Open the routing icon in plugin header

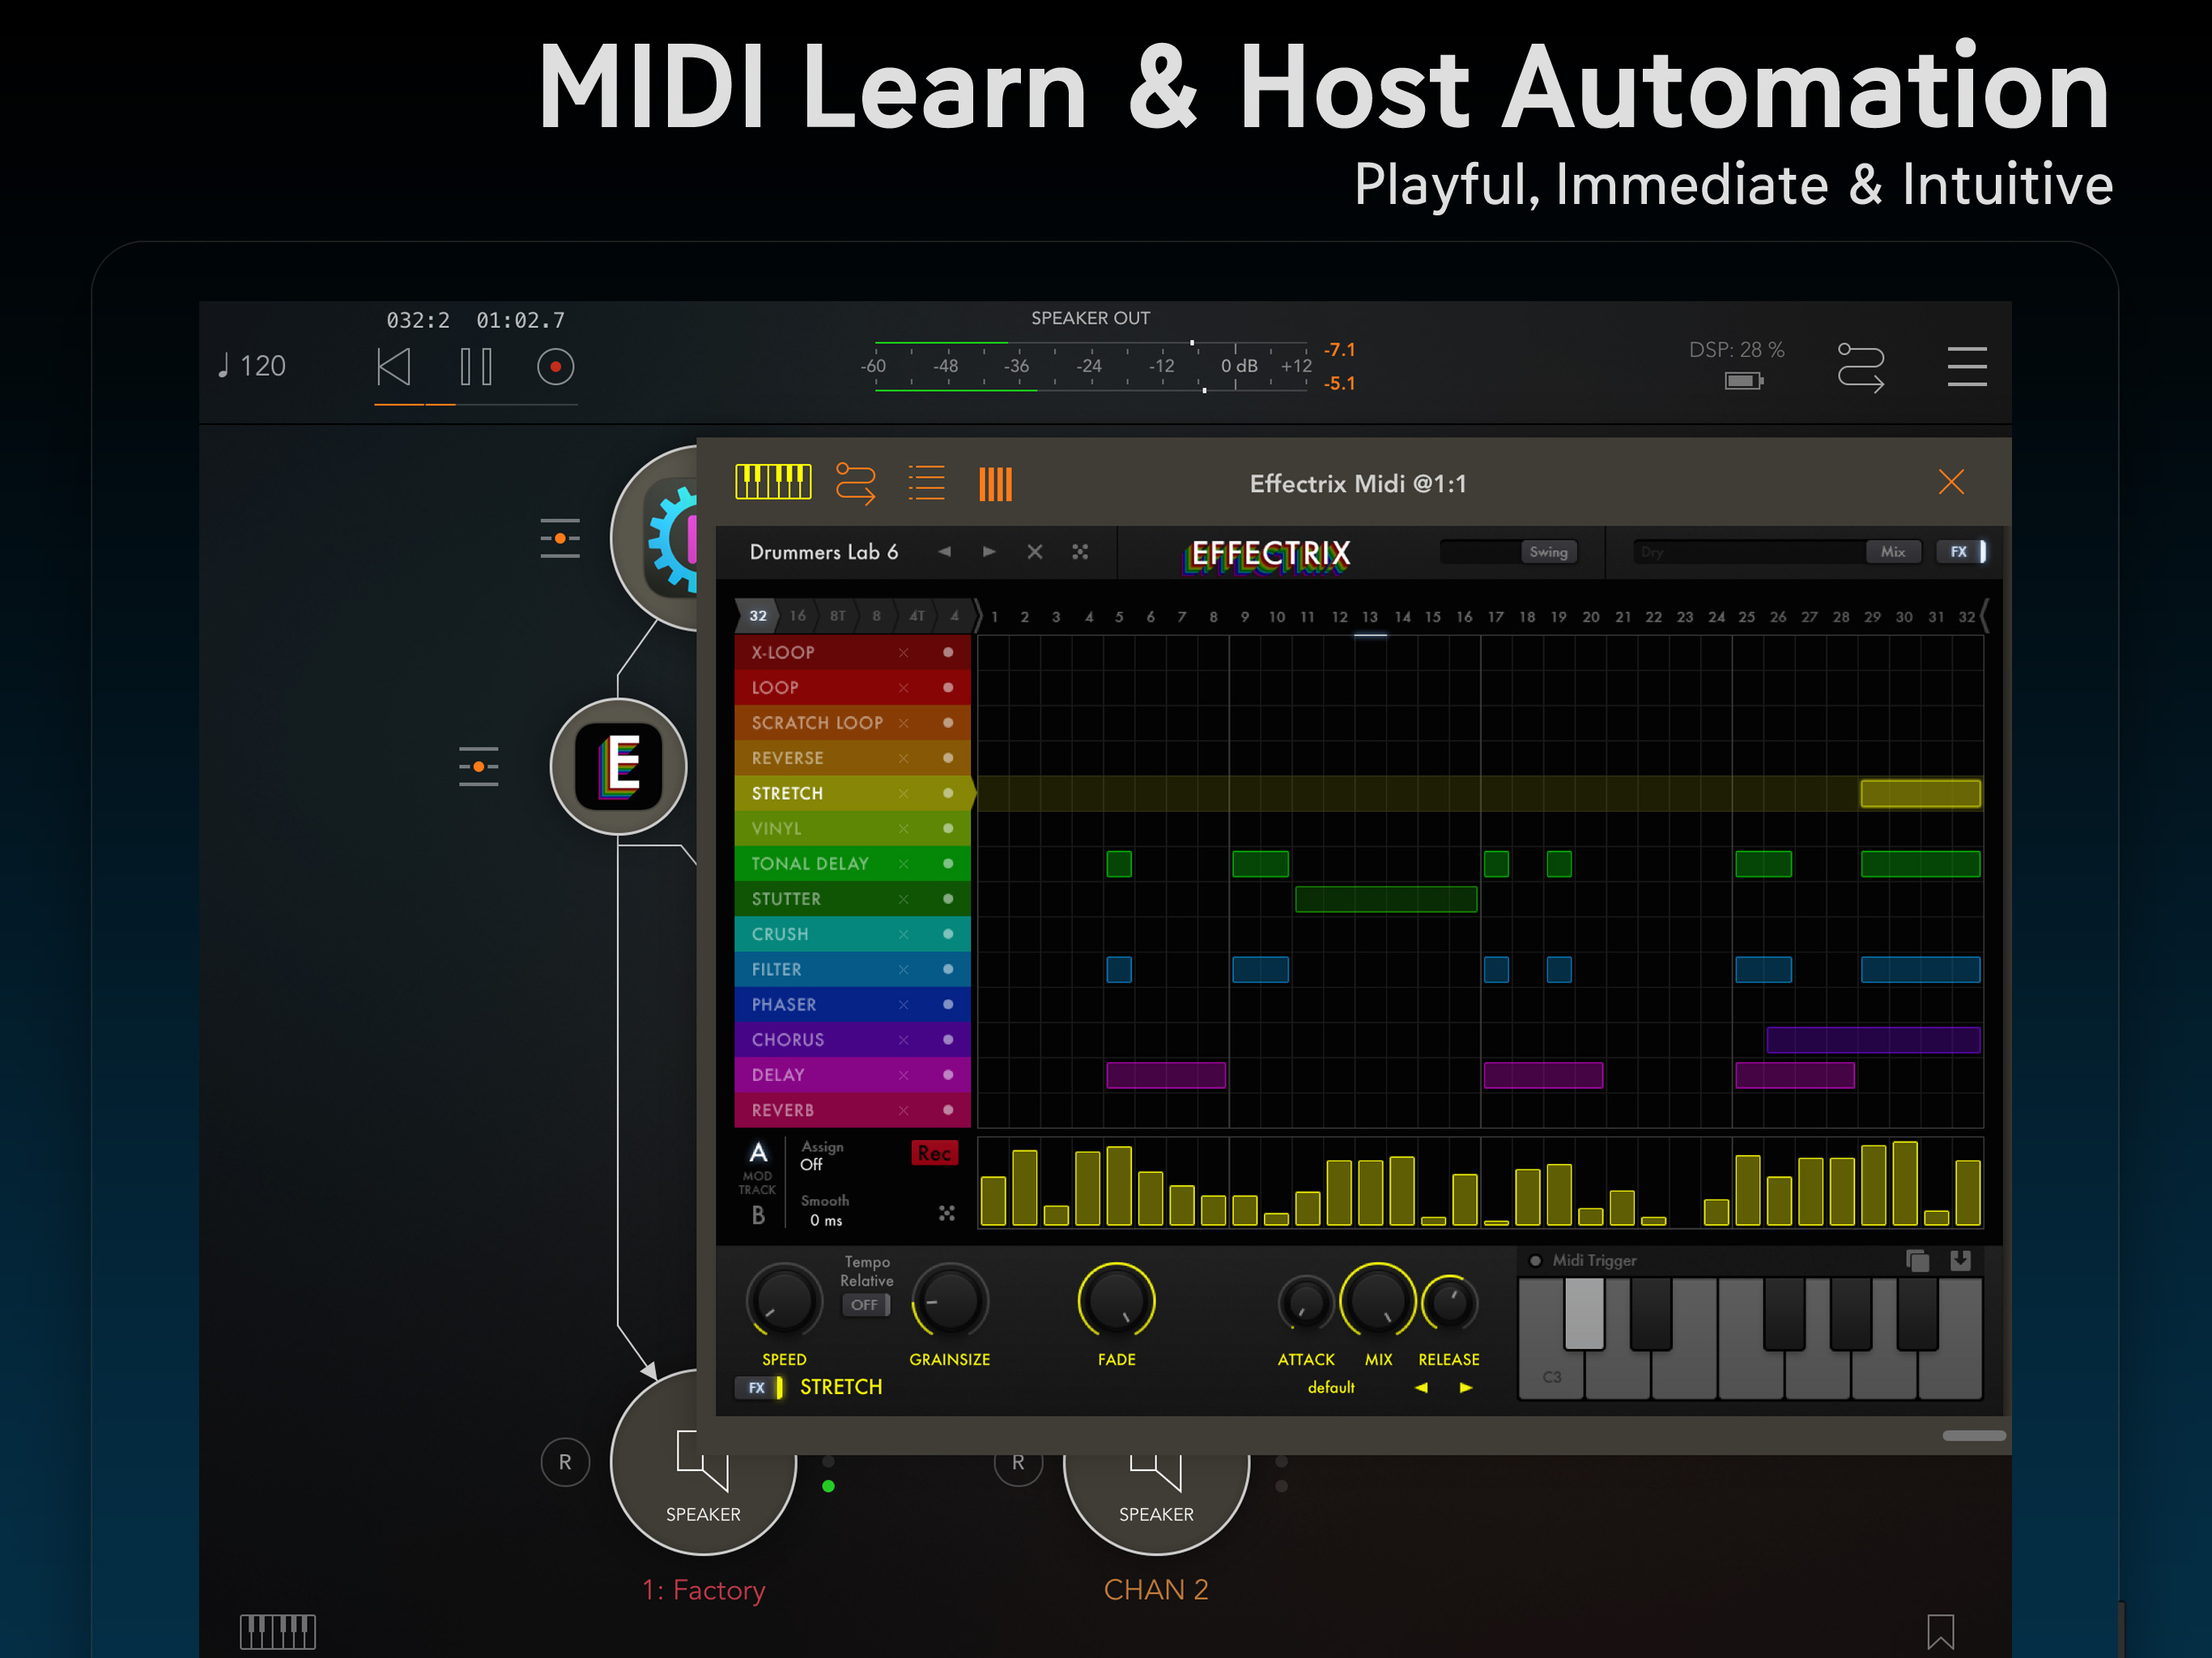coord(855,483)
